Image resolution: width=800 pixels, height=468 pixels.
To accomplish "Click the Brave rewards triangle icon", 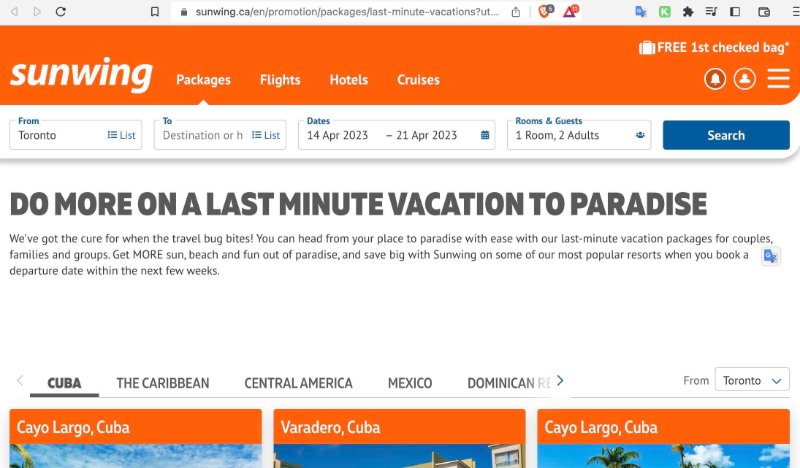I will 570,11.
